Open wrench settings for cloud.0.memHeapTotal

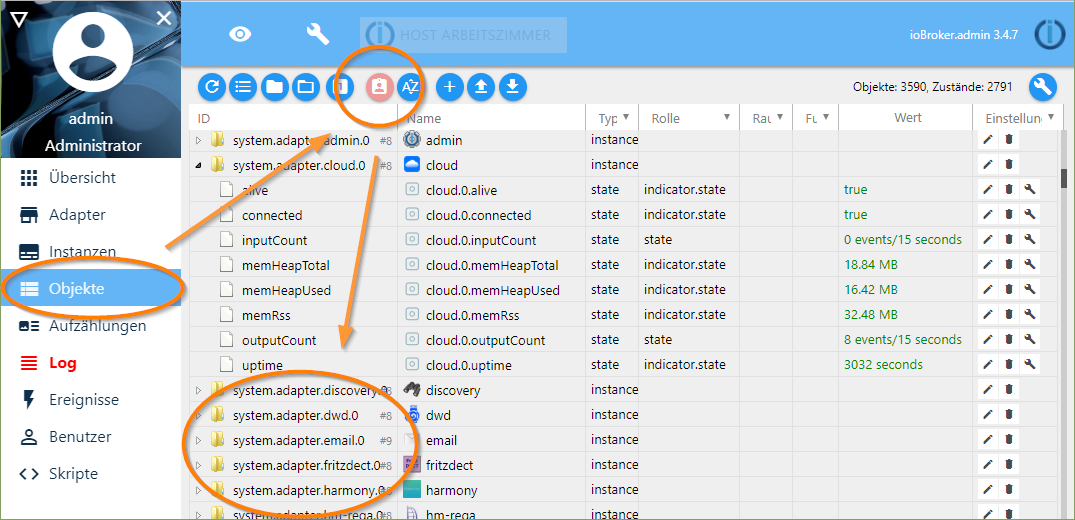click(1030, 265)
